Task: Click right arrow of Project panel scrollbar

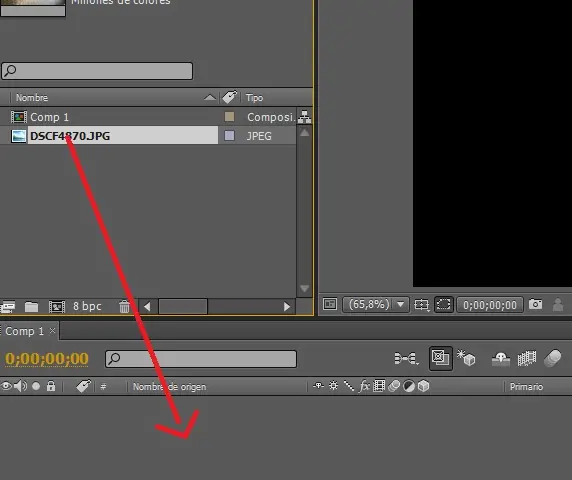Action: 287,307
